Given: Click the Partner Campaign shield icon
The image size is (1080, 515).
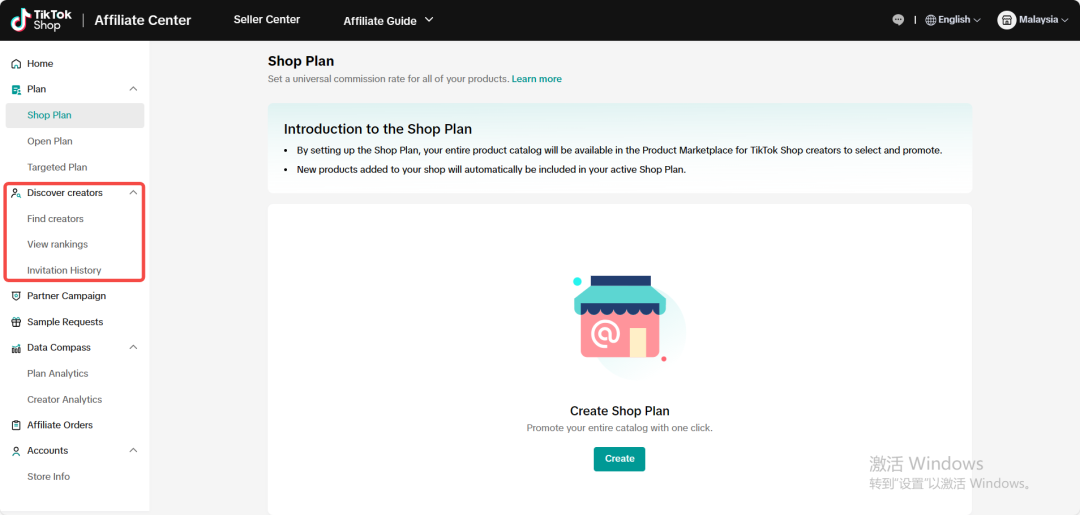Looking at the screenshot, I should pos(16,296).
